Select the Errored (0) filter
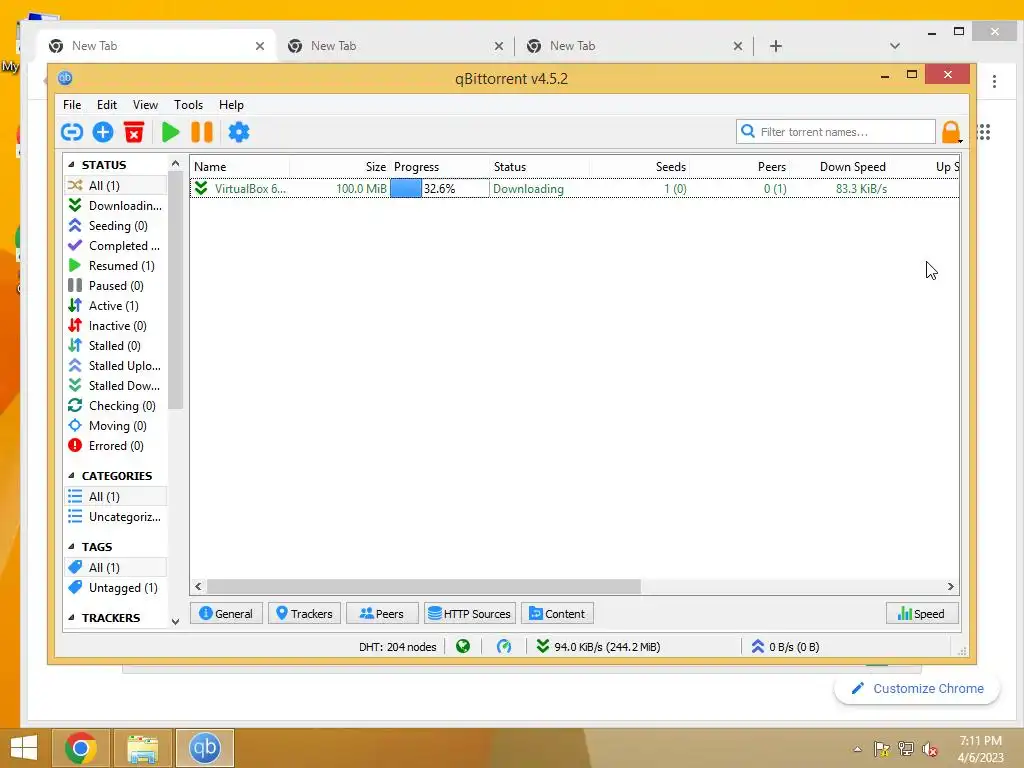 click(116, 446)
